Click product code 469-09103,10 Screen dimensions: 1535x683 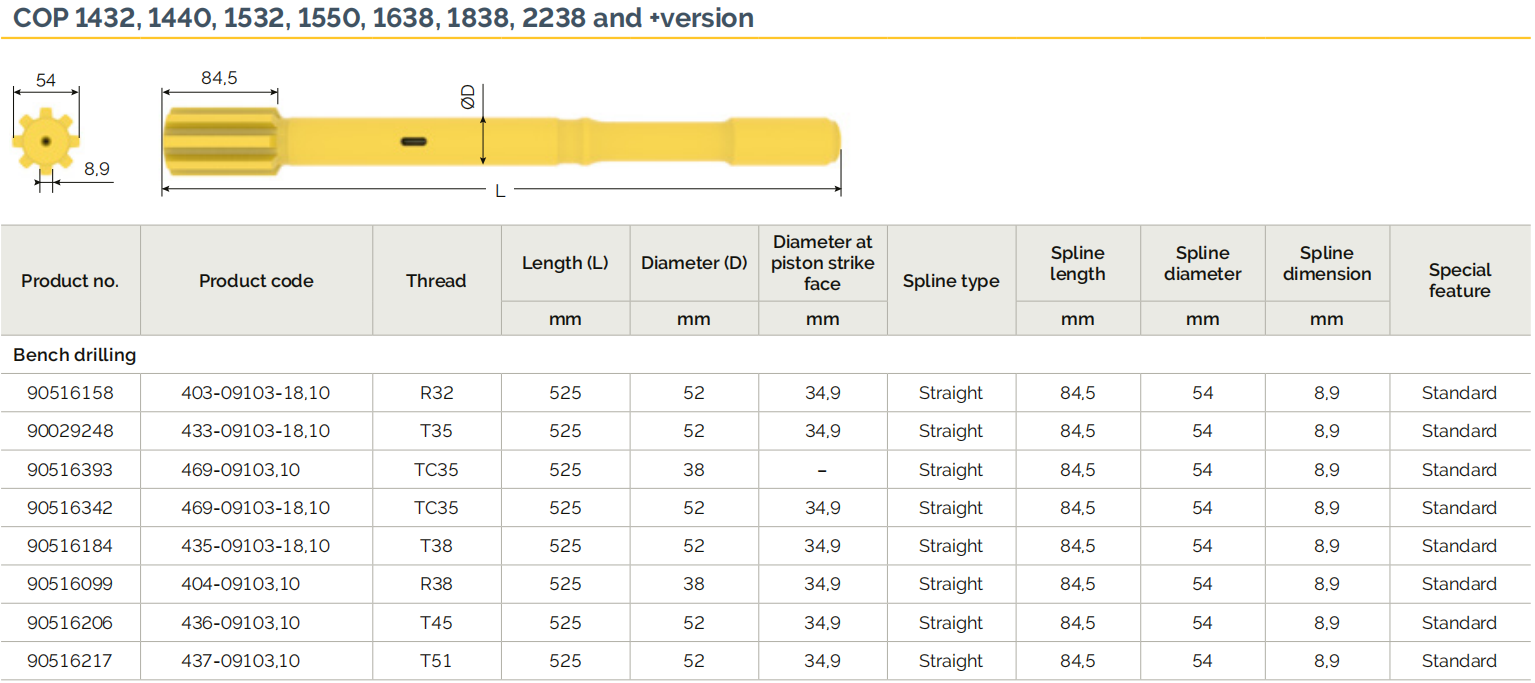coord(241,470)
